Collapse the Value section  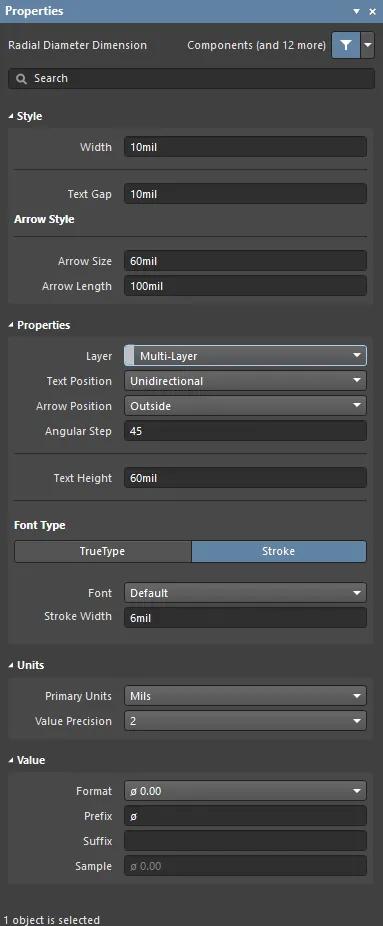click(x=11, y=761)
